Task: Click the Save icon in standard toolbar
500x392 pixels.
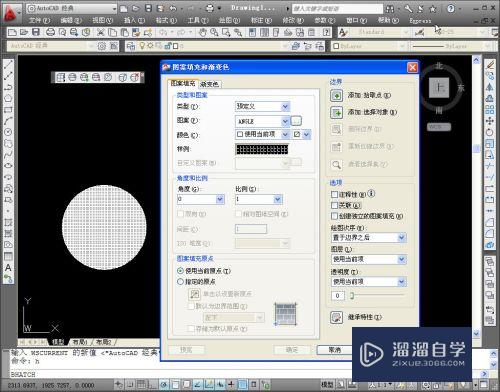Action: pos(36,32)
